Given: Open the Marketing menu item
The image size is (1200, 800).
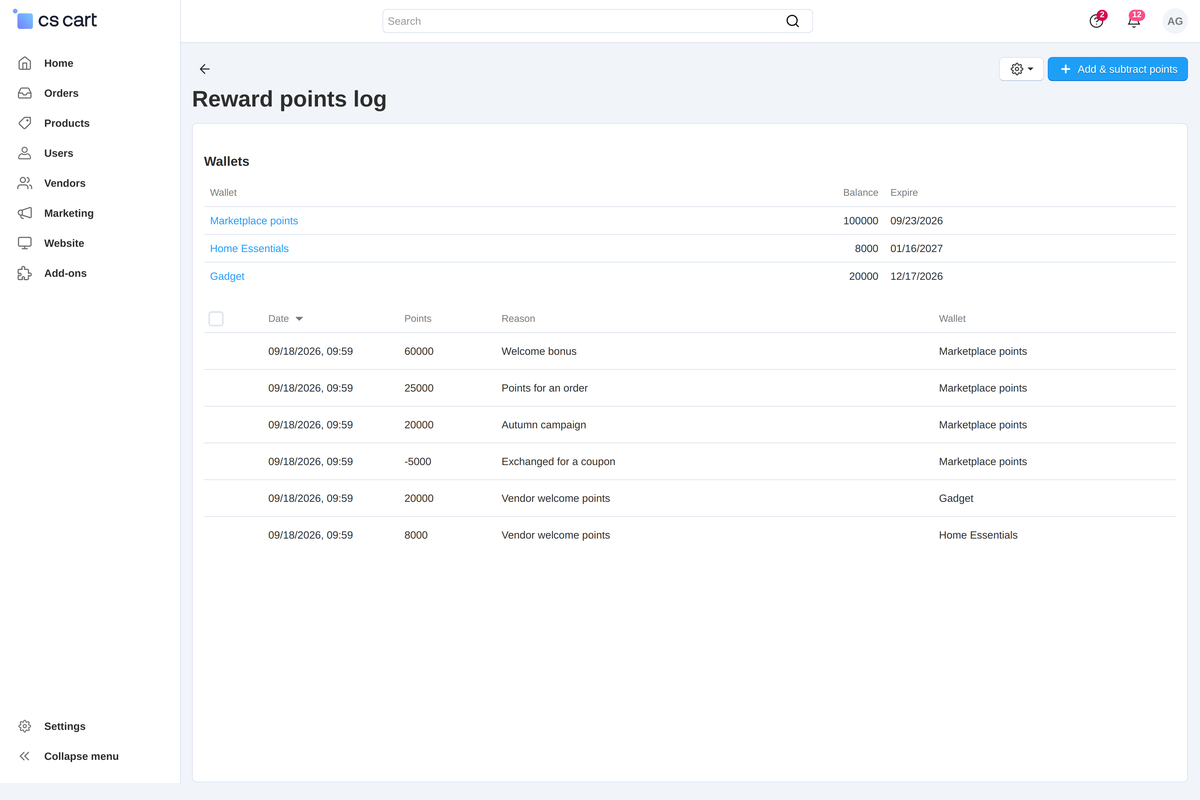Looking at the screenshot, I should click(69, 213).
